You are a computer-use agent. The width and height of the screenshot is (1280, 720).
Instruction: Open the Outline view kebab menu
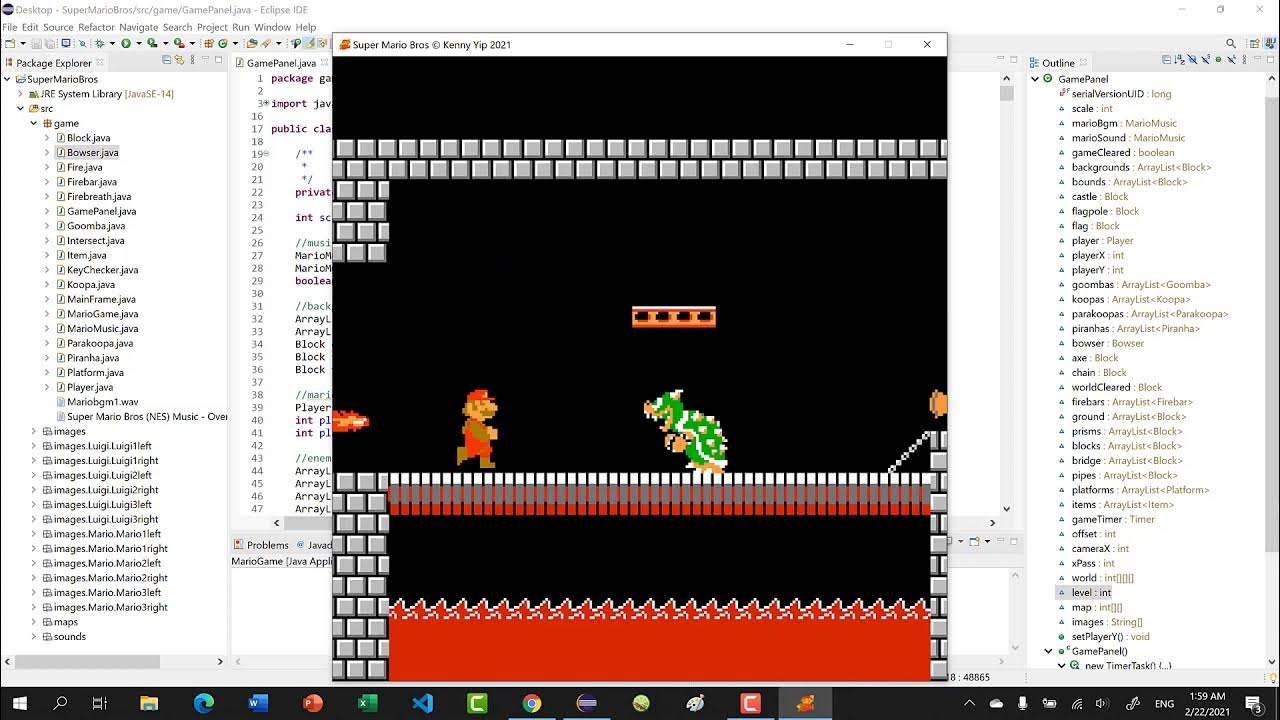pos(1245,60)
